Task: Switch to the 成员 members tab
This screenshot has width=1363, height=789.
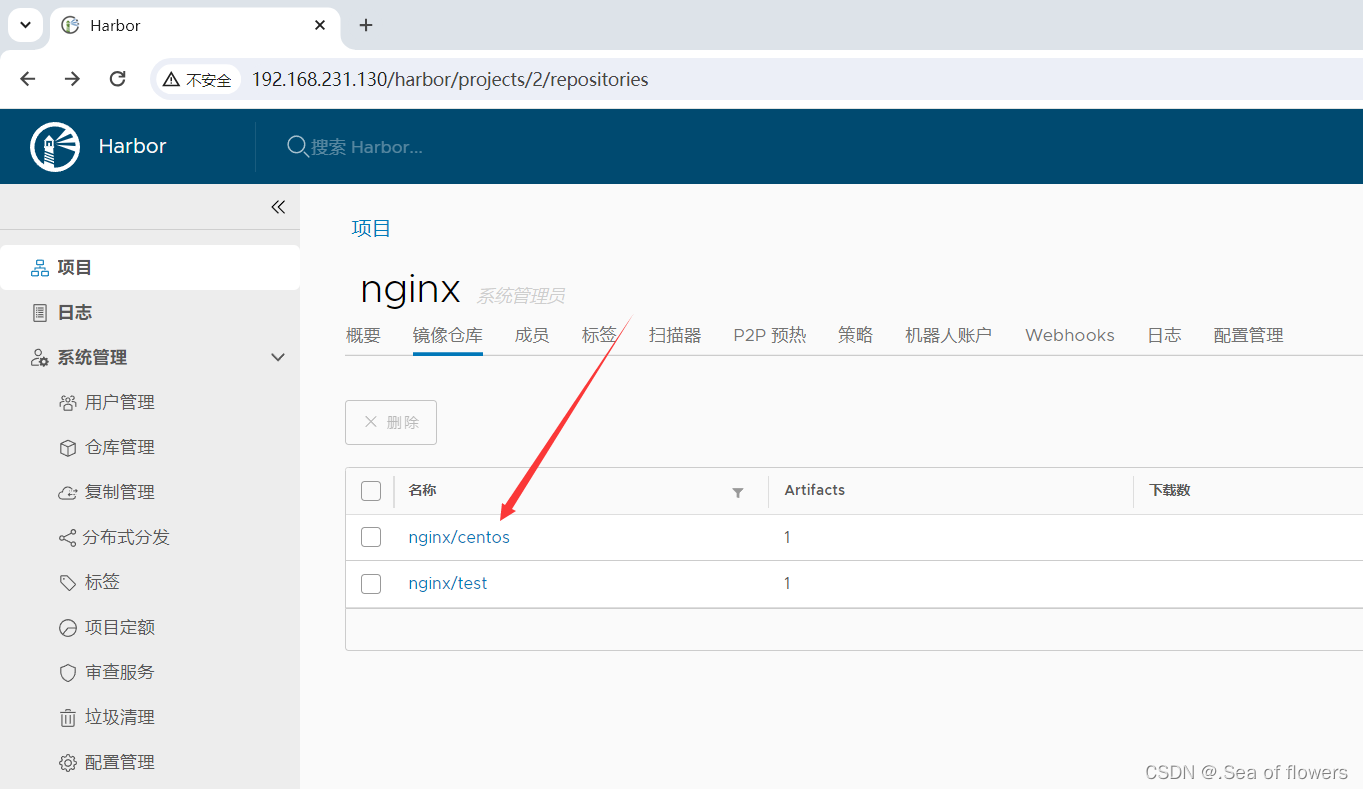Action: click(x=532, y=336)
